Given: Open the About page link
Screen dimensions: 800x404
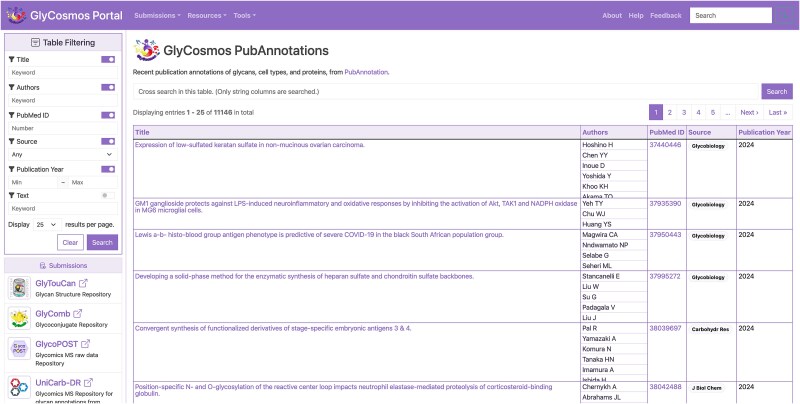Looking at the screenshot, I should pyautogui.click(x=612, y=15).
